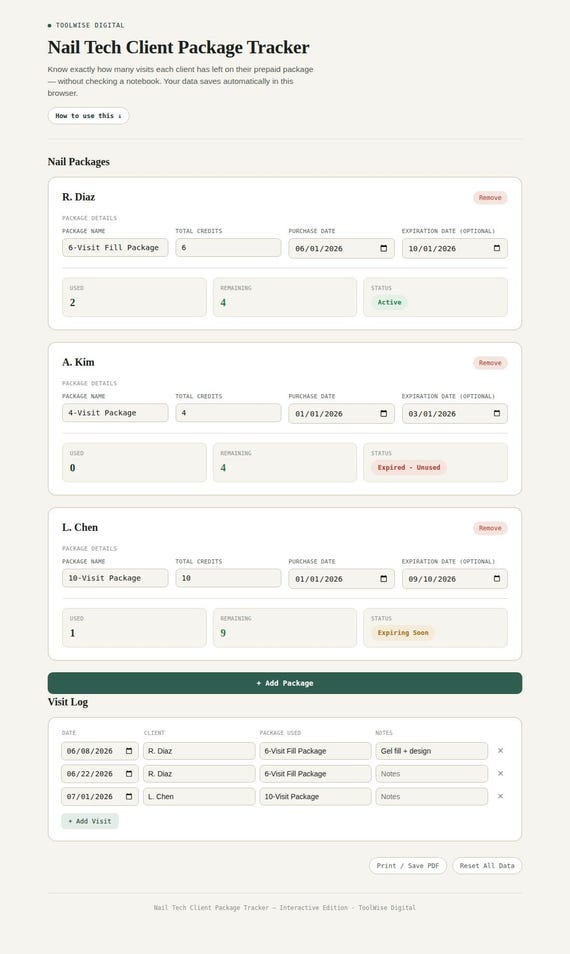
Task: Delete the 07/01/2026 L. Chen visit with X
Action: click(500, 796)
